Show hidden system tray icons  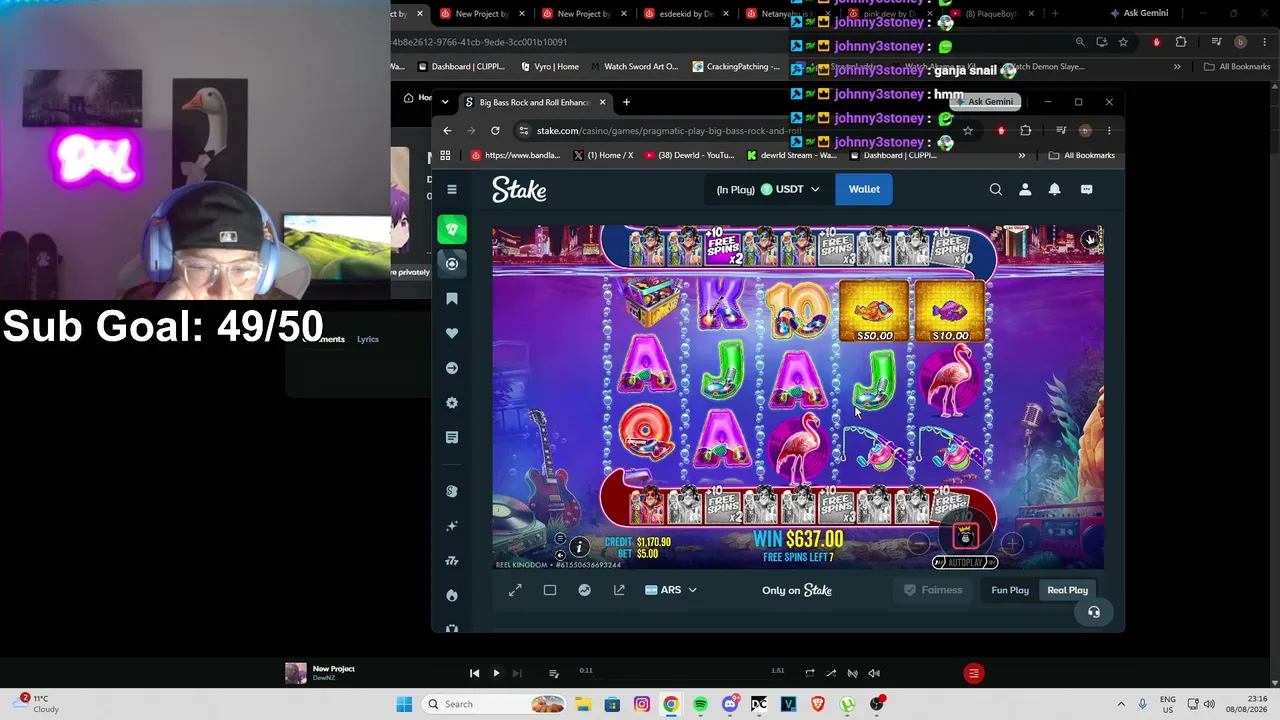pos(1121,704)
